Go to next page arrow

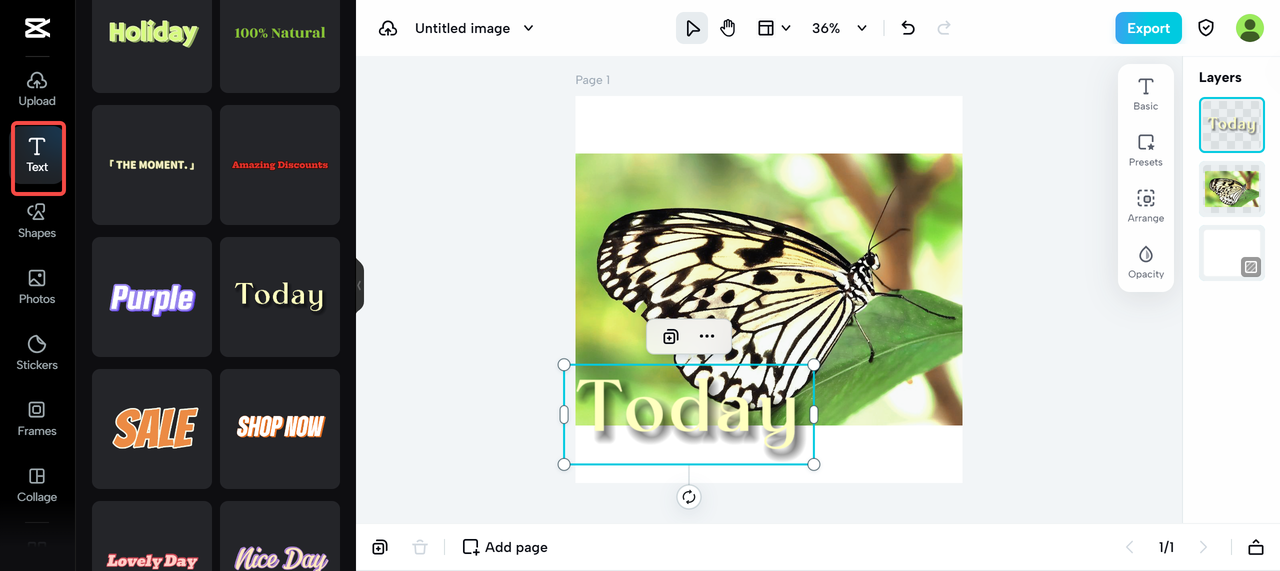coord(1203,547)
